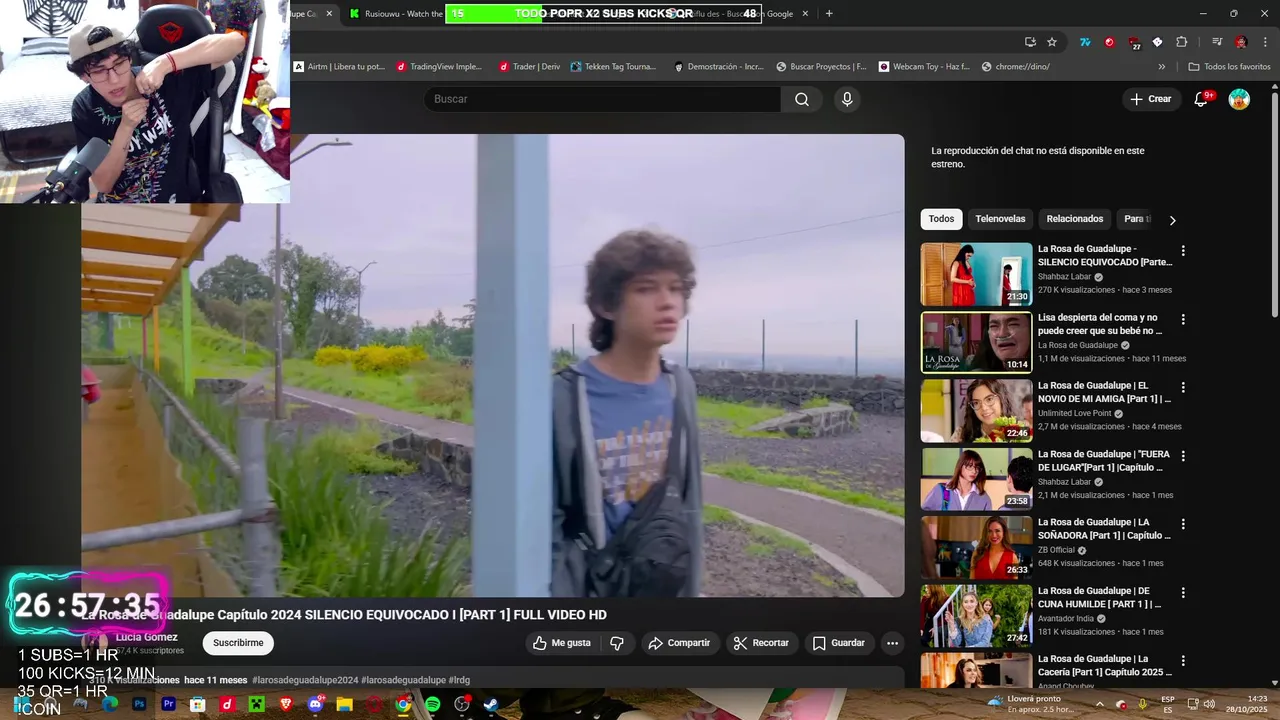This screenshot has width=1280, height=720.
Task: Open the white dice-shaped extension icon
Action: click(x=1158, y=42)
